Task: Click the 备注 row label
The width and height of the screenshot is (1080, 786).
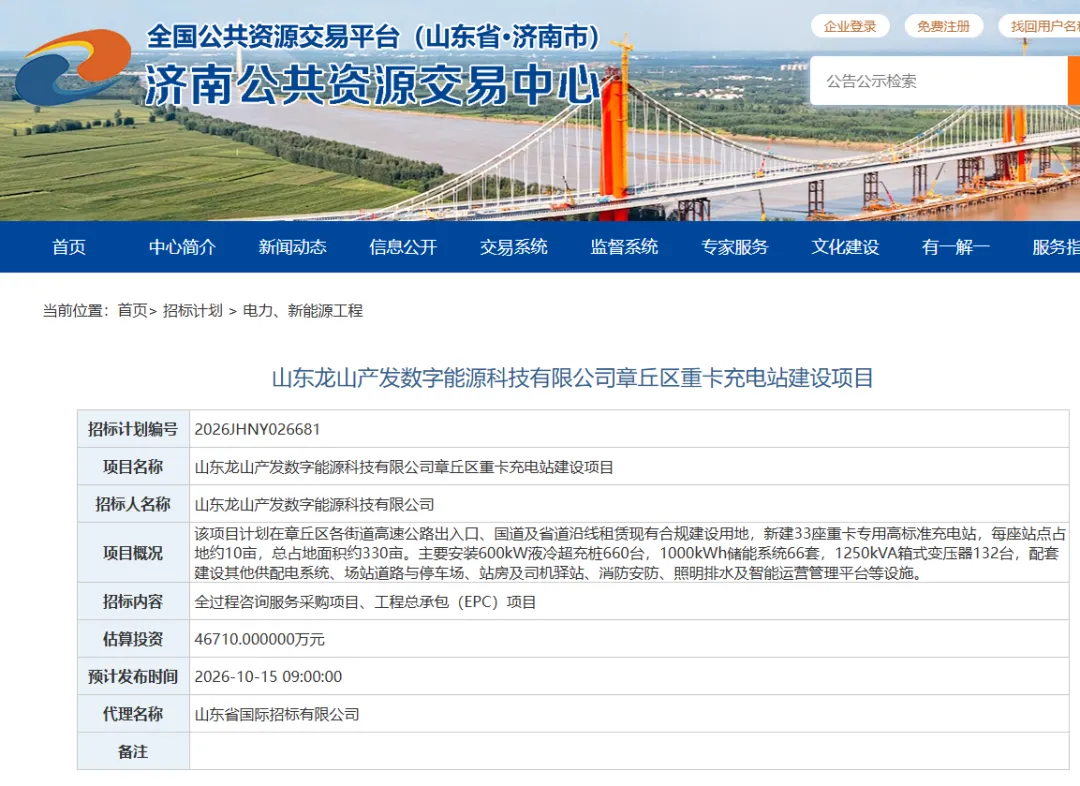Action: 133,752
